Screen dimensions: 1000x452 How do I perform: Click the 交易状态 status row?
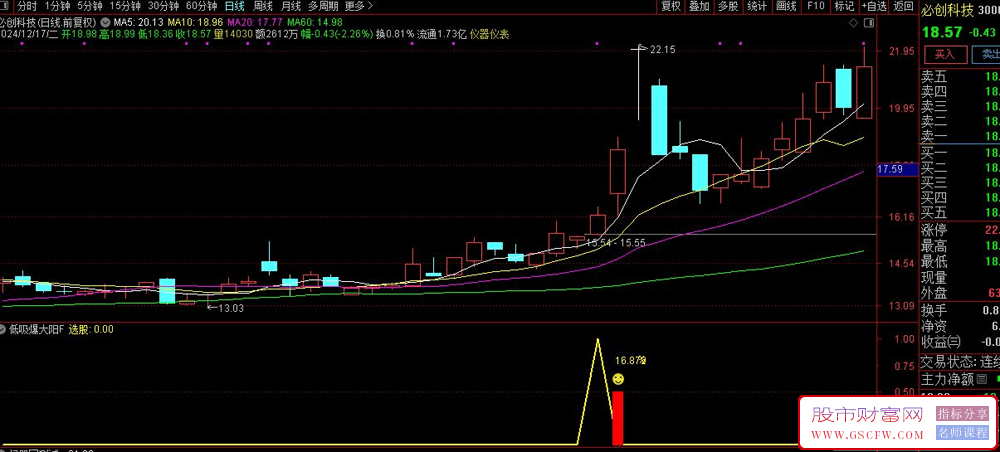[x=959, y=362]
